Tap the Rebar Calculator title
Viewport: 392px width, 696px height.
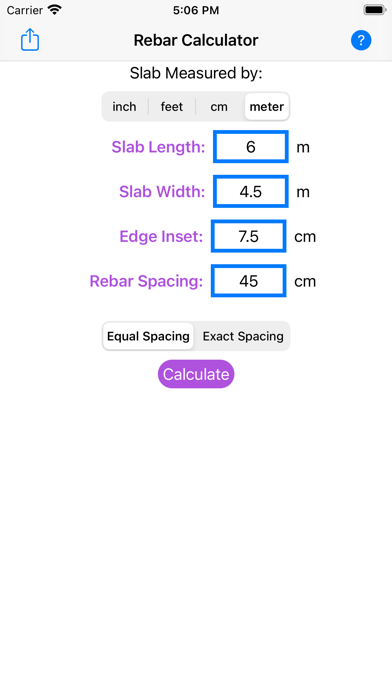(196, 40)
